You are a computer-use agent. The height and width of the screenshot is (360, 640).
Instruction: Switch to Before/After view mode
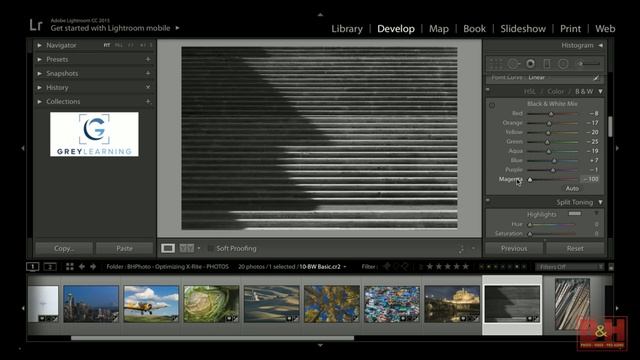(187, 248)
